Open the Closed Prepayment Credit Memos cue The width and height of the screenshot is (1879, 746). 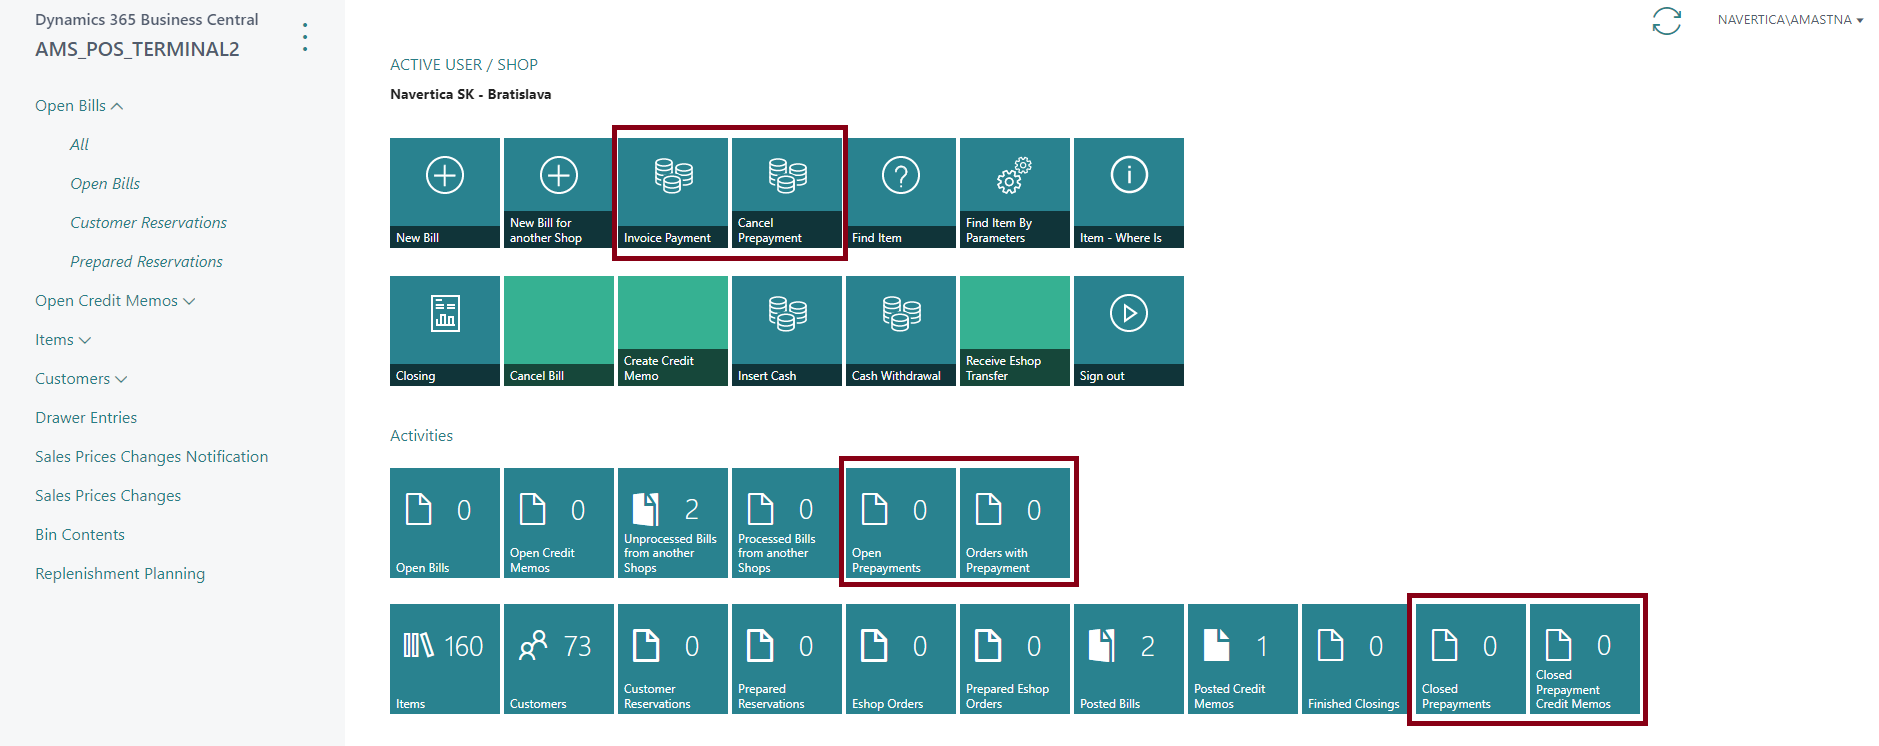pyautogui.click(x=1585, y=659)
